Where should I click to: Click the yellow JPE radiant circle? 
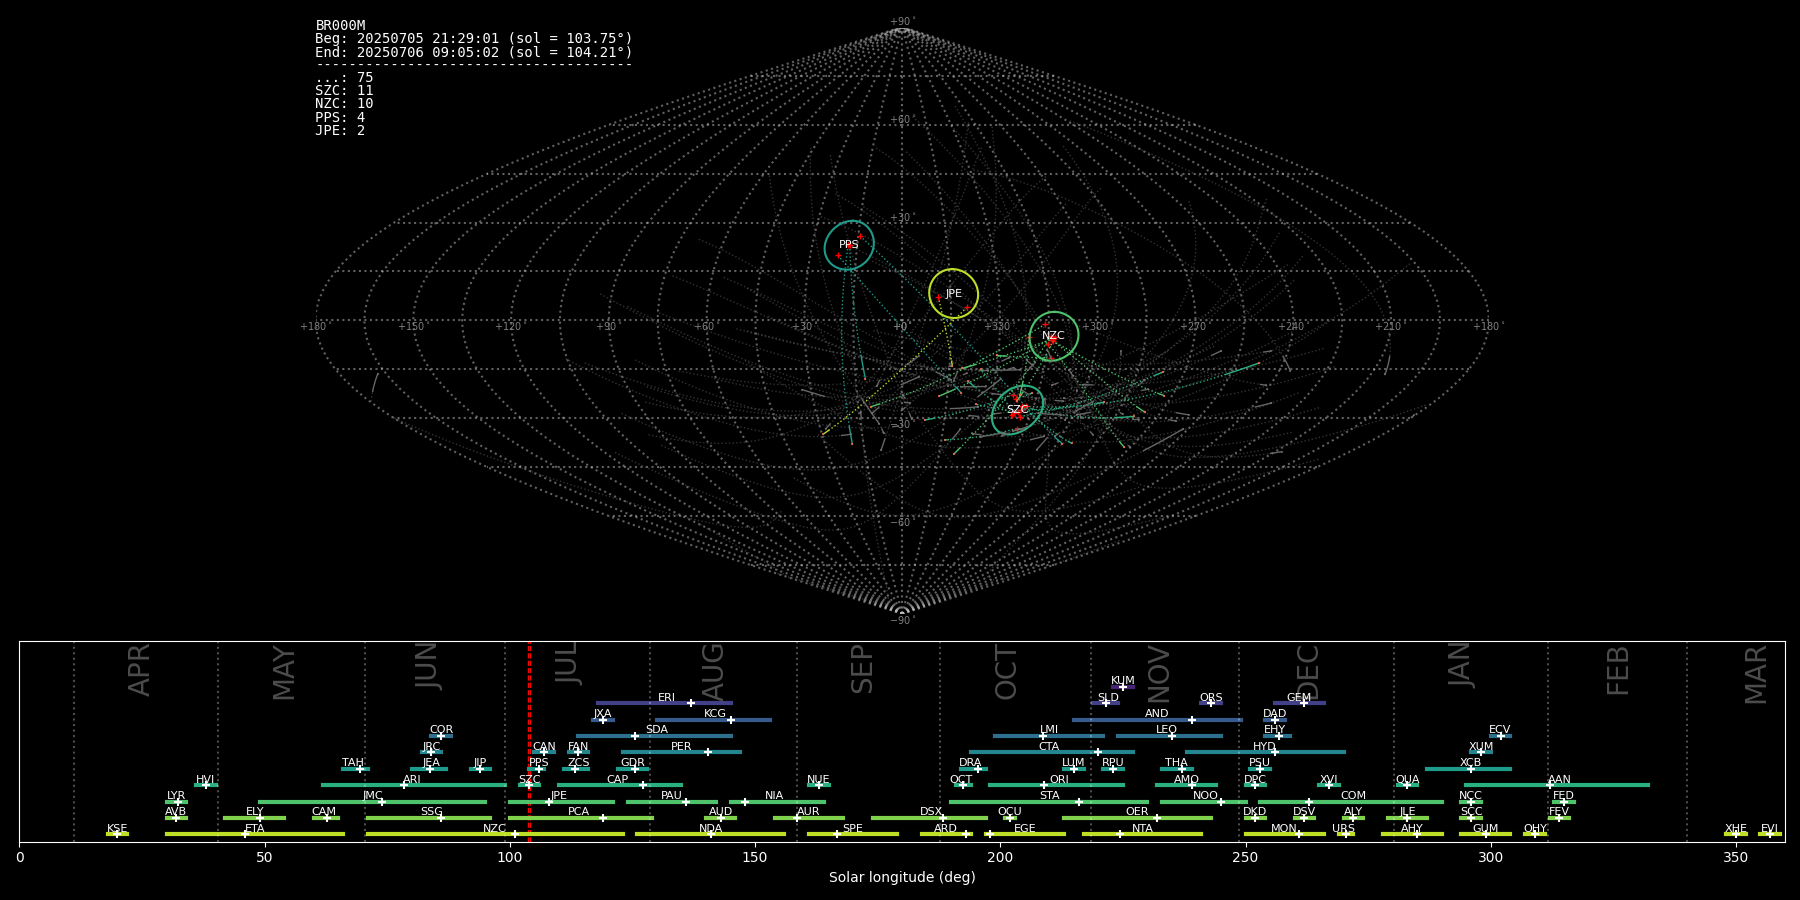pos(953,294)
